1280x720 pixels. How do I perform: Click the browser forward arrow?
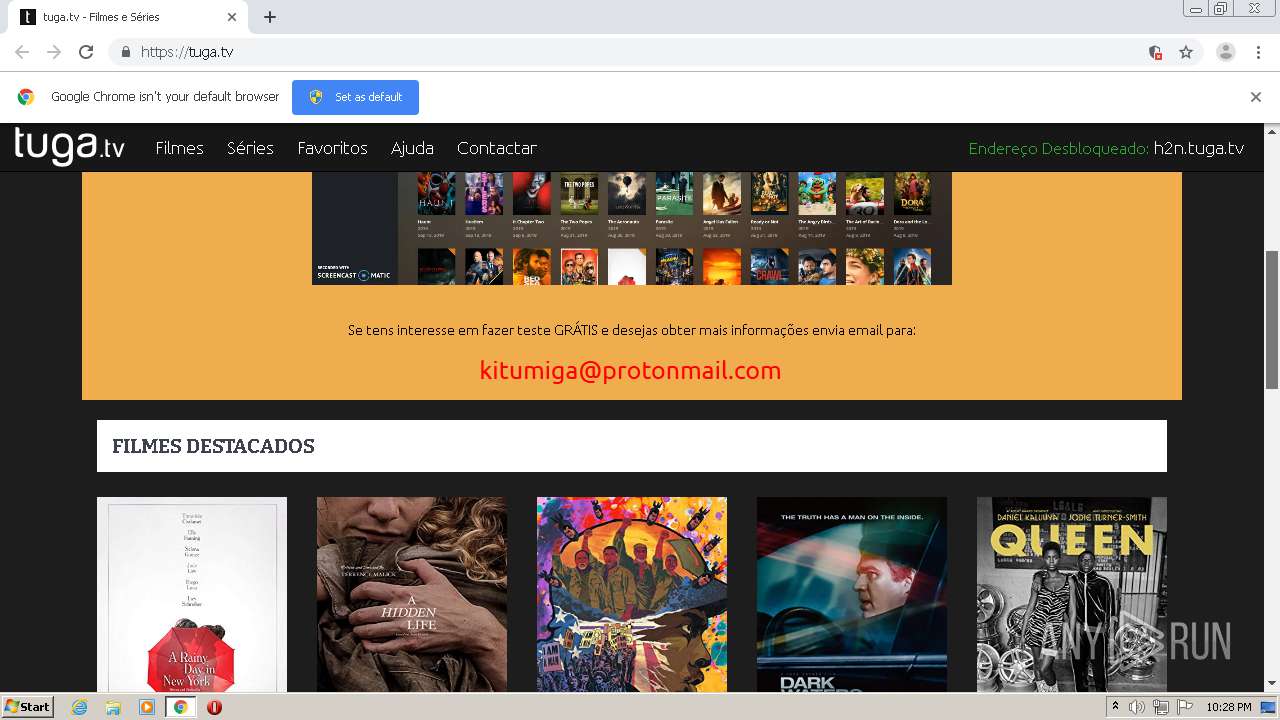54,52
